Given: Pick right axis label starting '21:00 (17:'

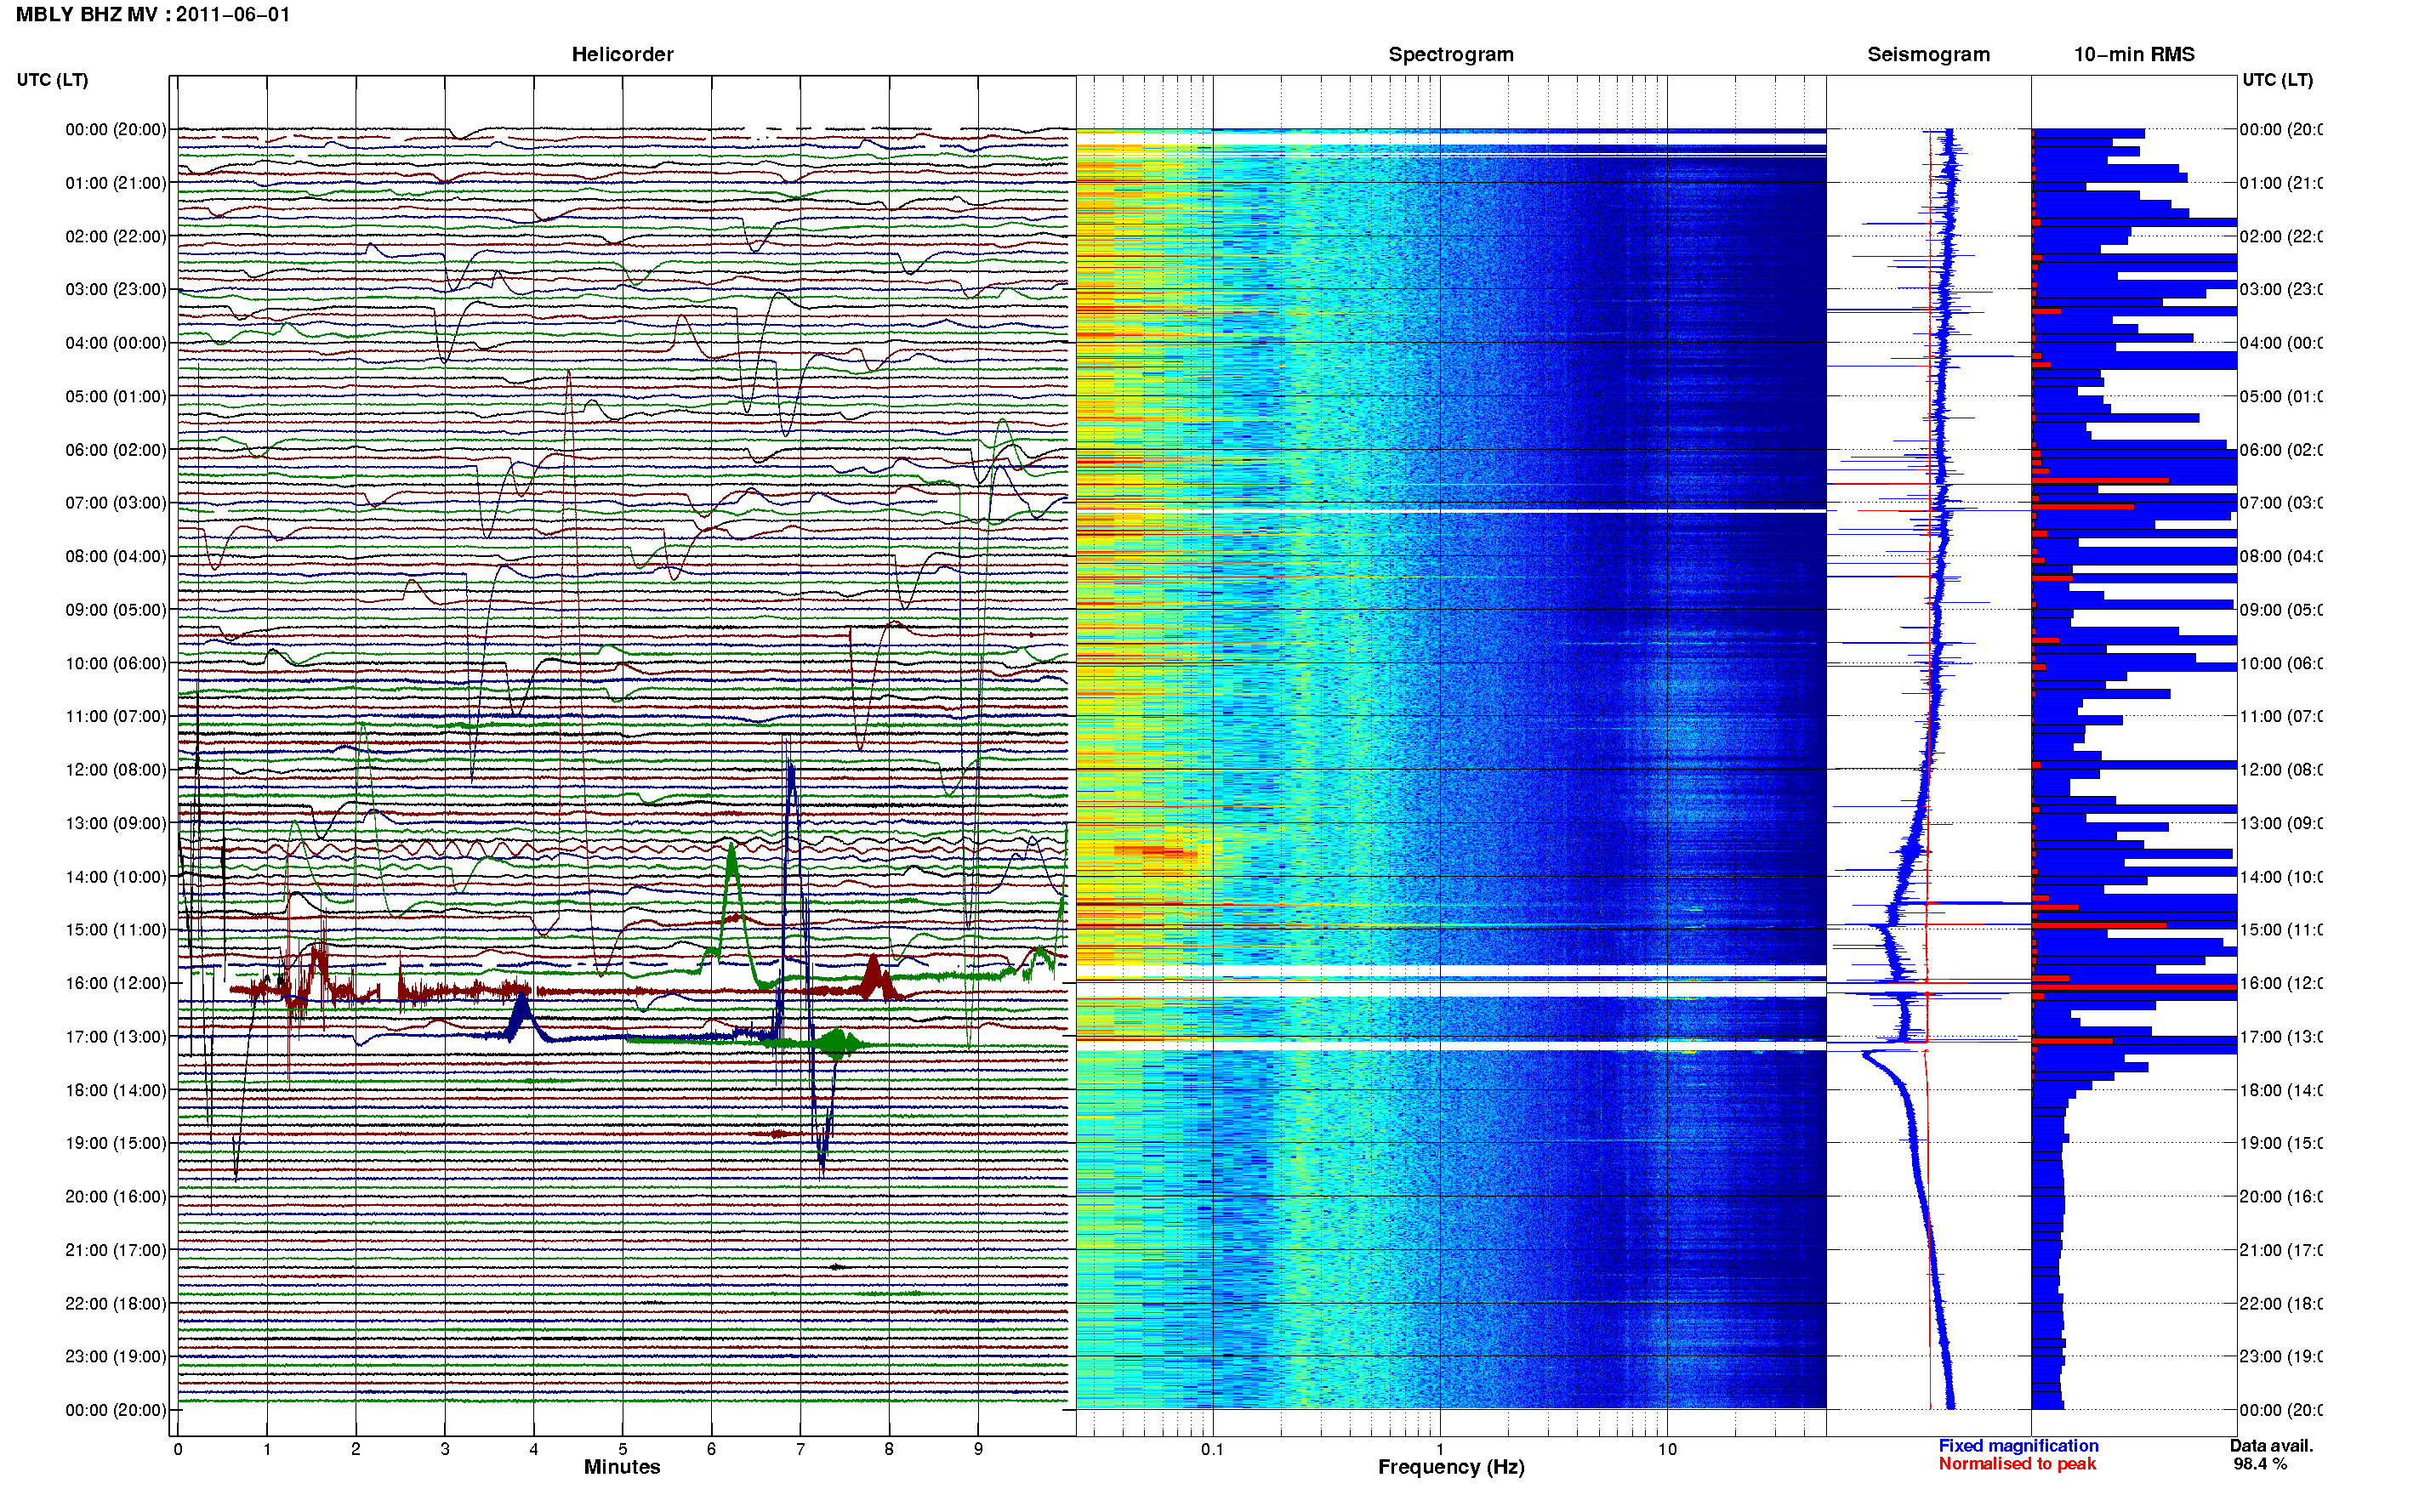Looking at the screenshot, I should tap(2281, 1250).
